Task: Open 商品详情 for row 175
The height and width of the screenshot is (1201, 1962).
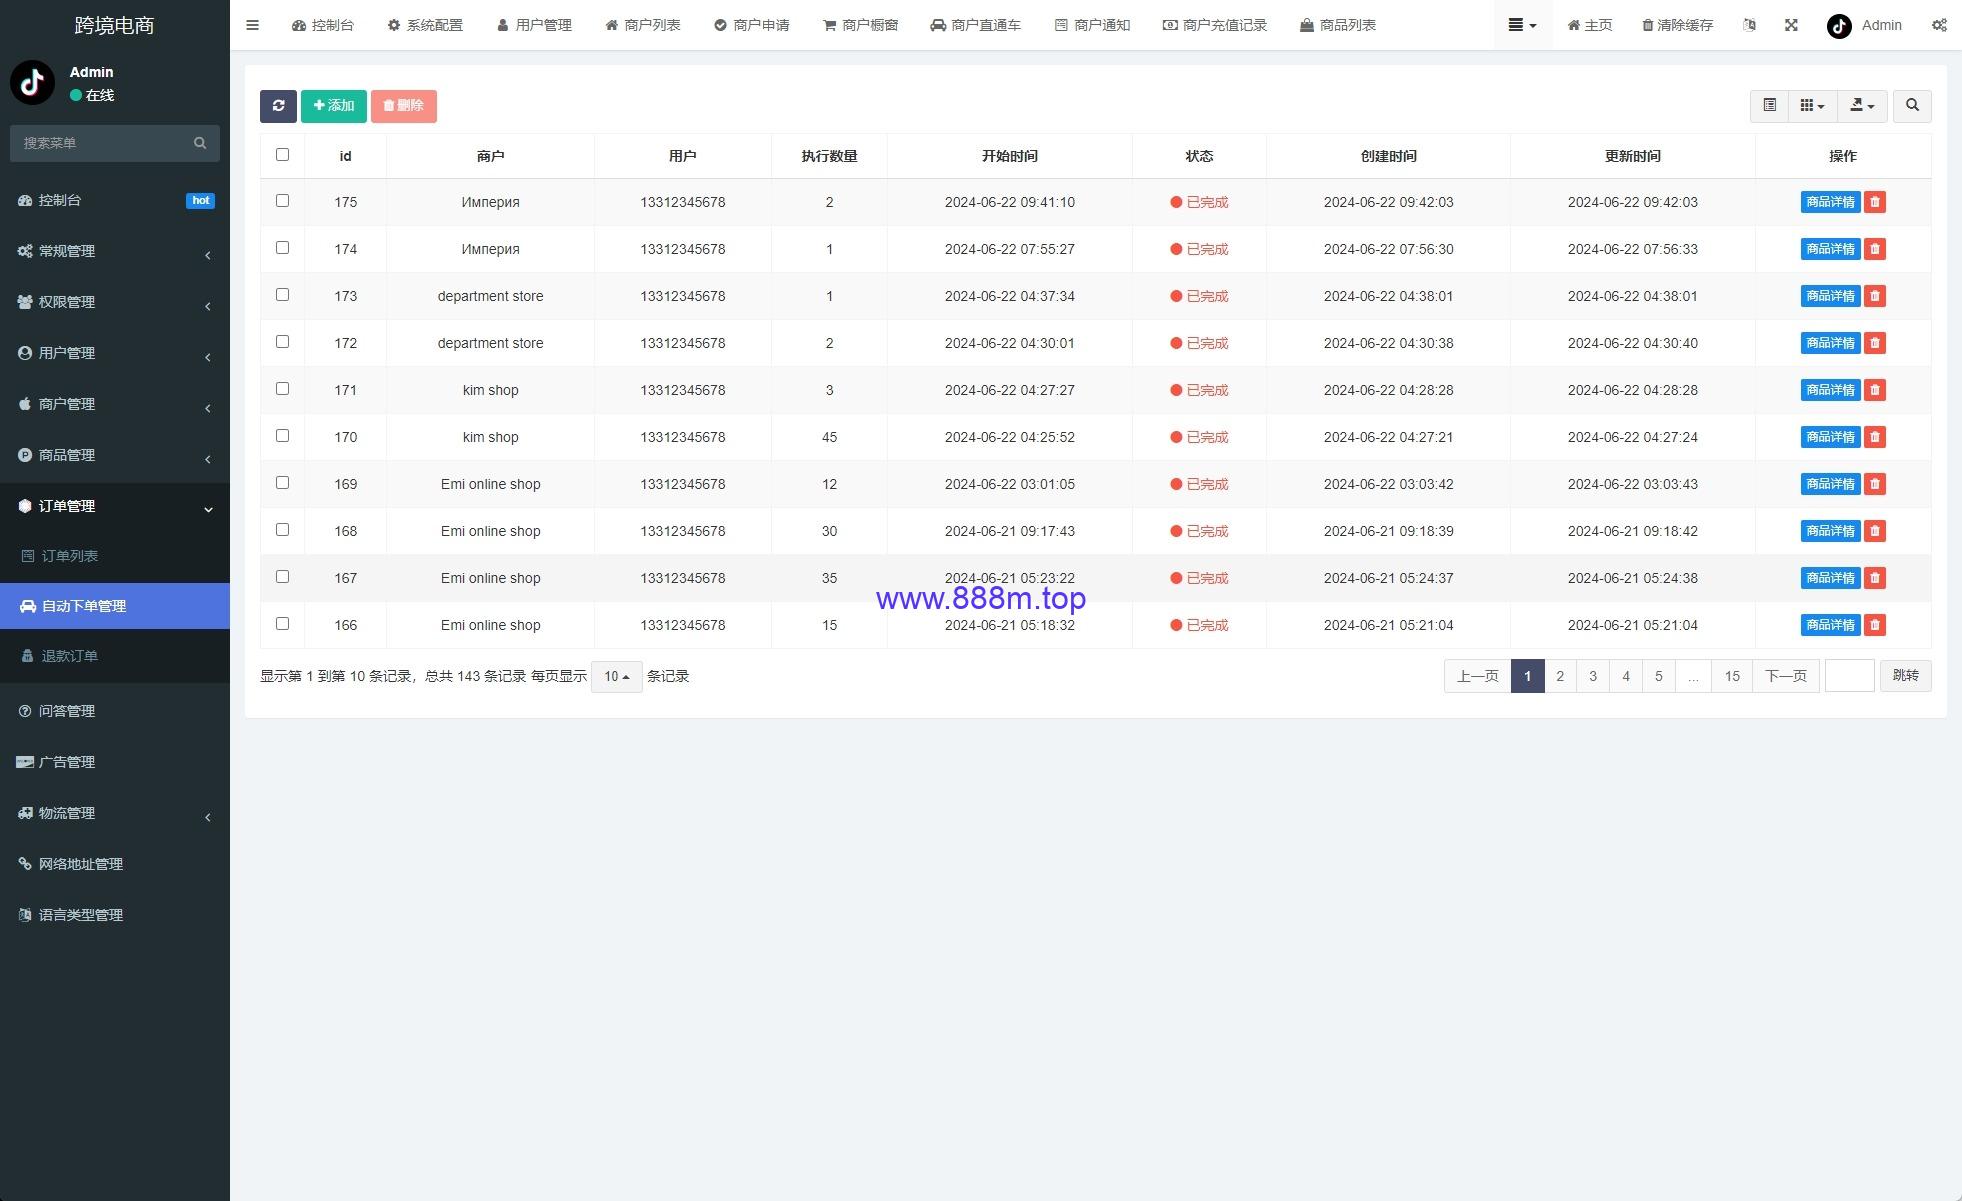Action: click(1830, 202)
